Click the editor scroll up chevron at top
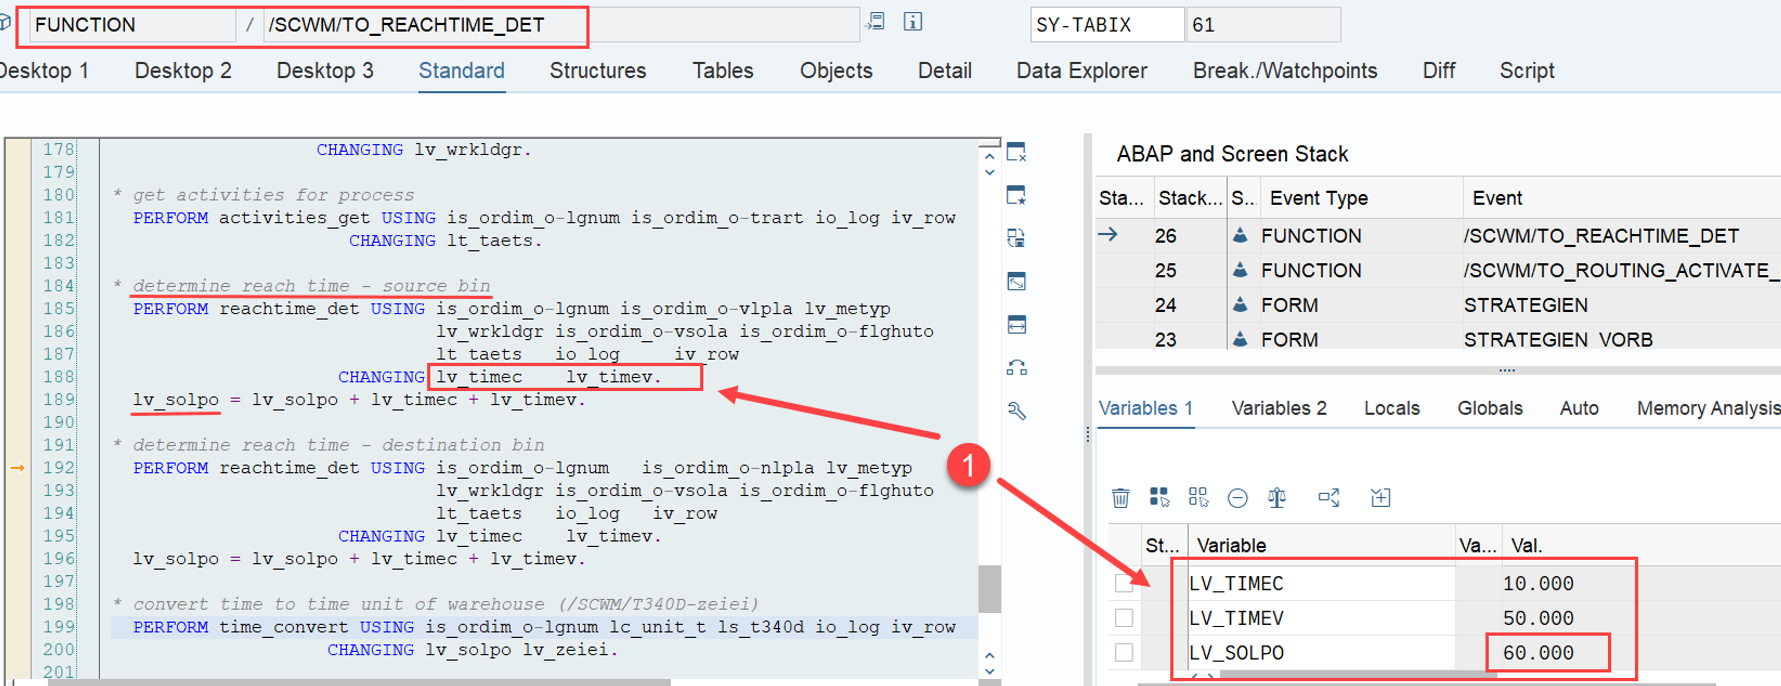Screen dimensions: 1781x686 point(990,155)
